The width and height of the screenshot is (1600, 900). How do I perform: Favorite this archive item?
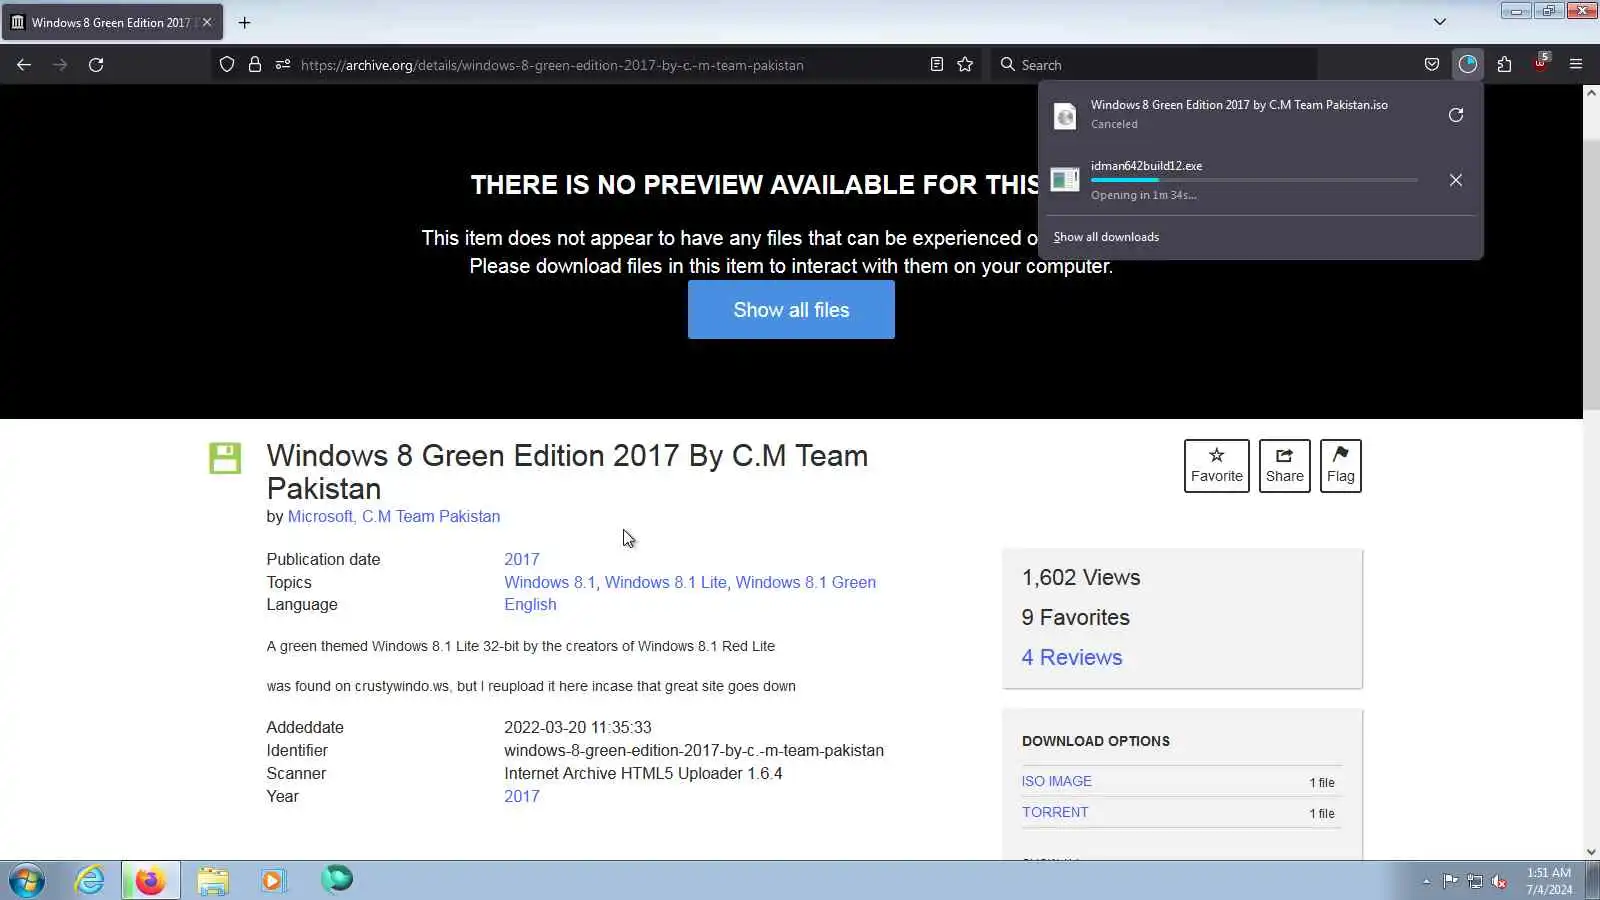[x=1217, y=466]
